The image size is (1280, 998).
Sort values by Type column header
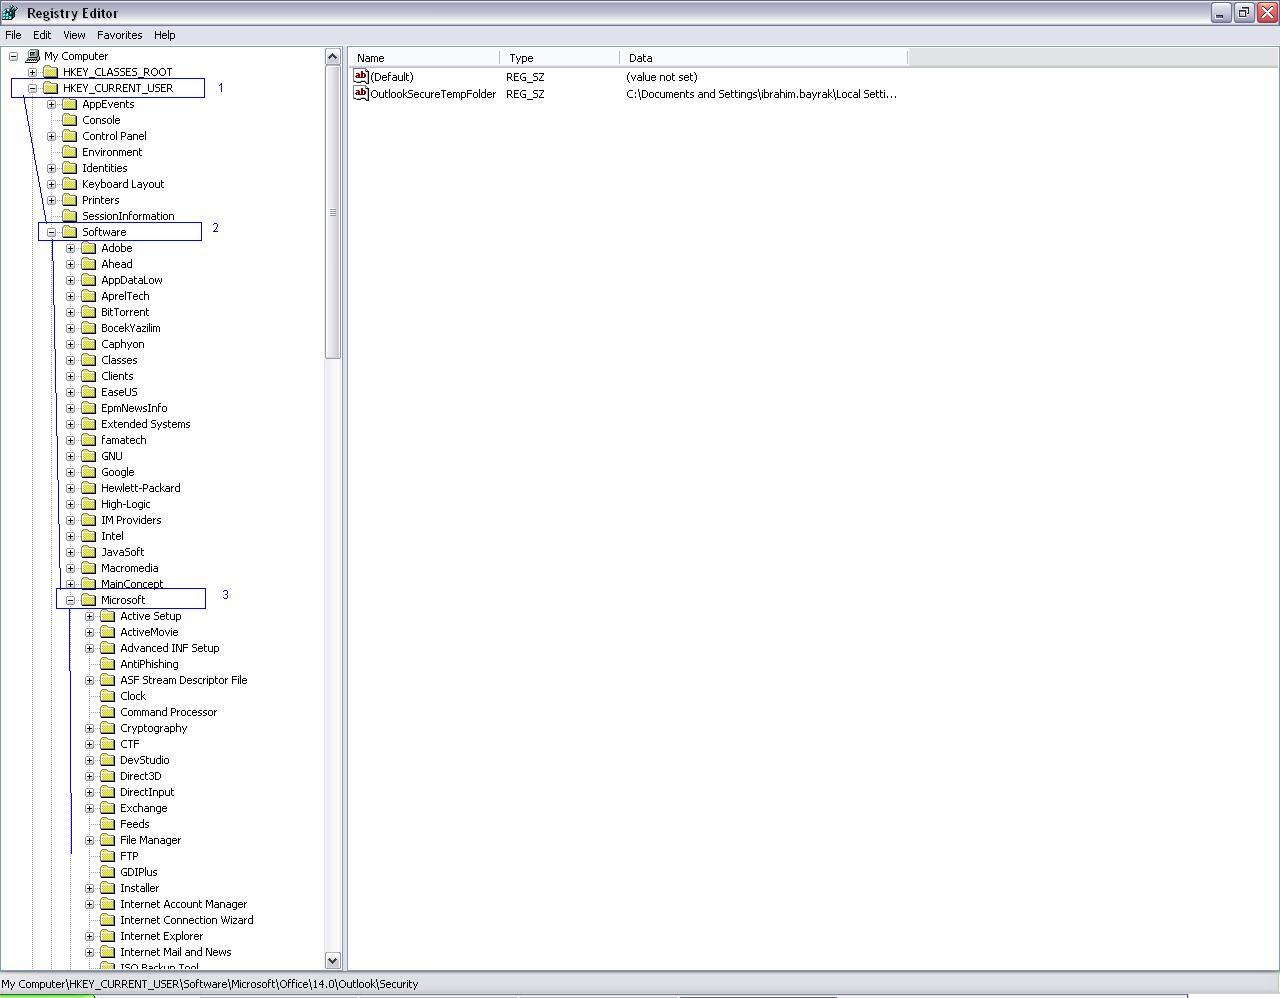(560, 58)
